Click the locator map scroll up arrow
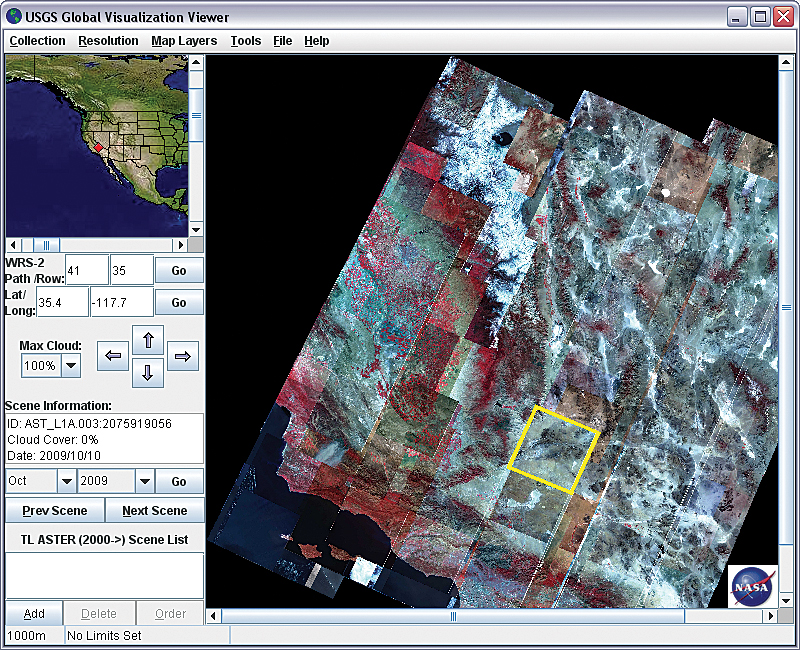Screen dimensions: 800x650 [x=196, y=63]
